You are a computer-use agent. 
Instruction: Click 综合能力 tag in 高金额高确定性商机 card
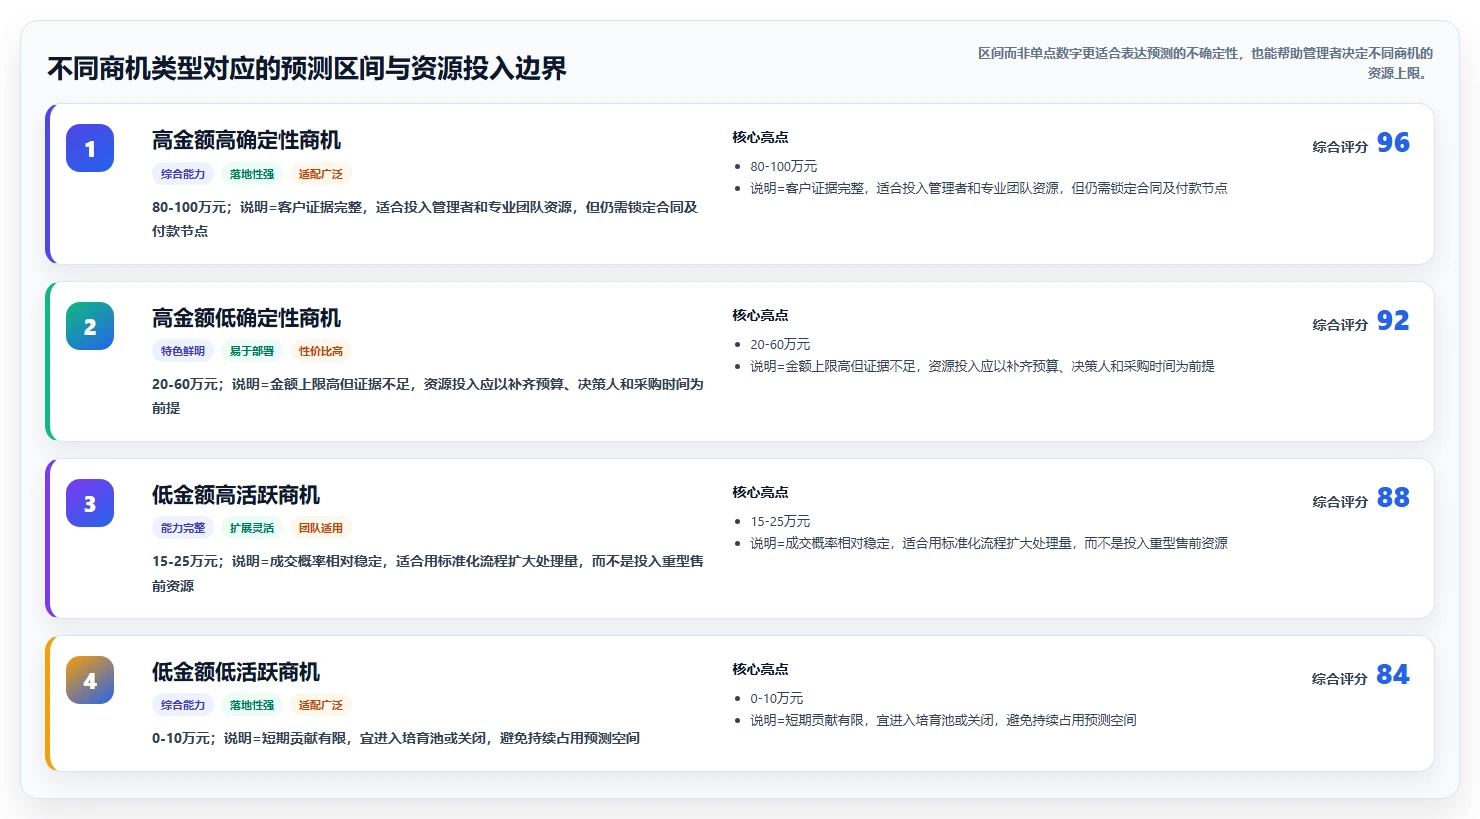(183, 174)
